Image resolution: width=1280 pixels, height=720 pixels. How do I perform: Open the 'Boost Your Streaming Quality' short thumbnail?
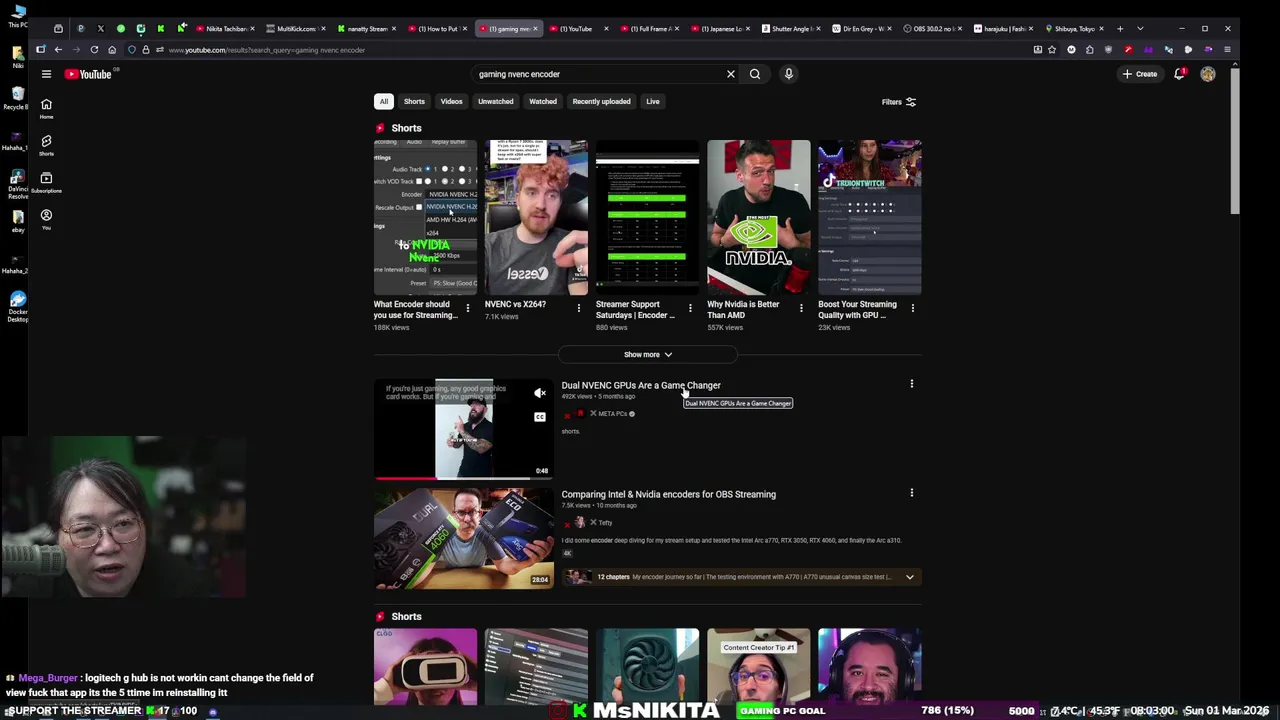[x=869, y=217]
